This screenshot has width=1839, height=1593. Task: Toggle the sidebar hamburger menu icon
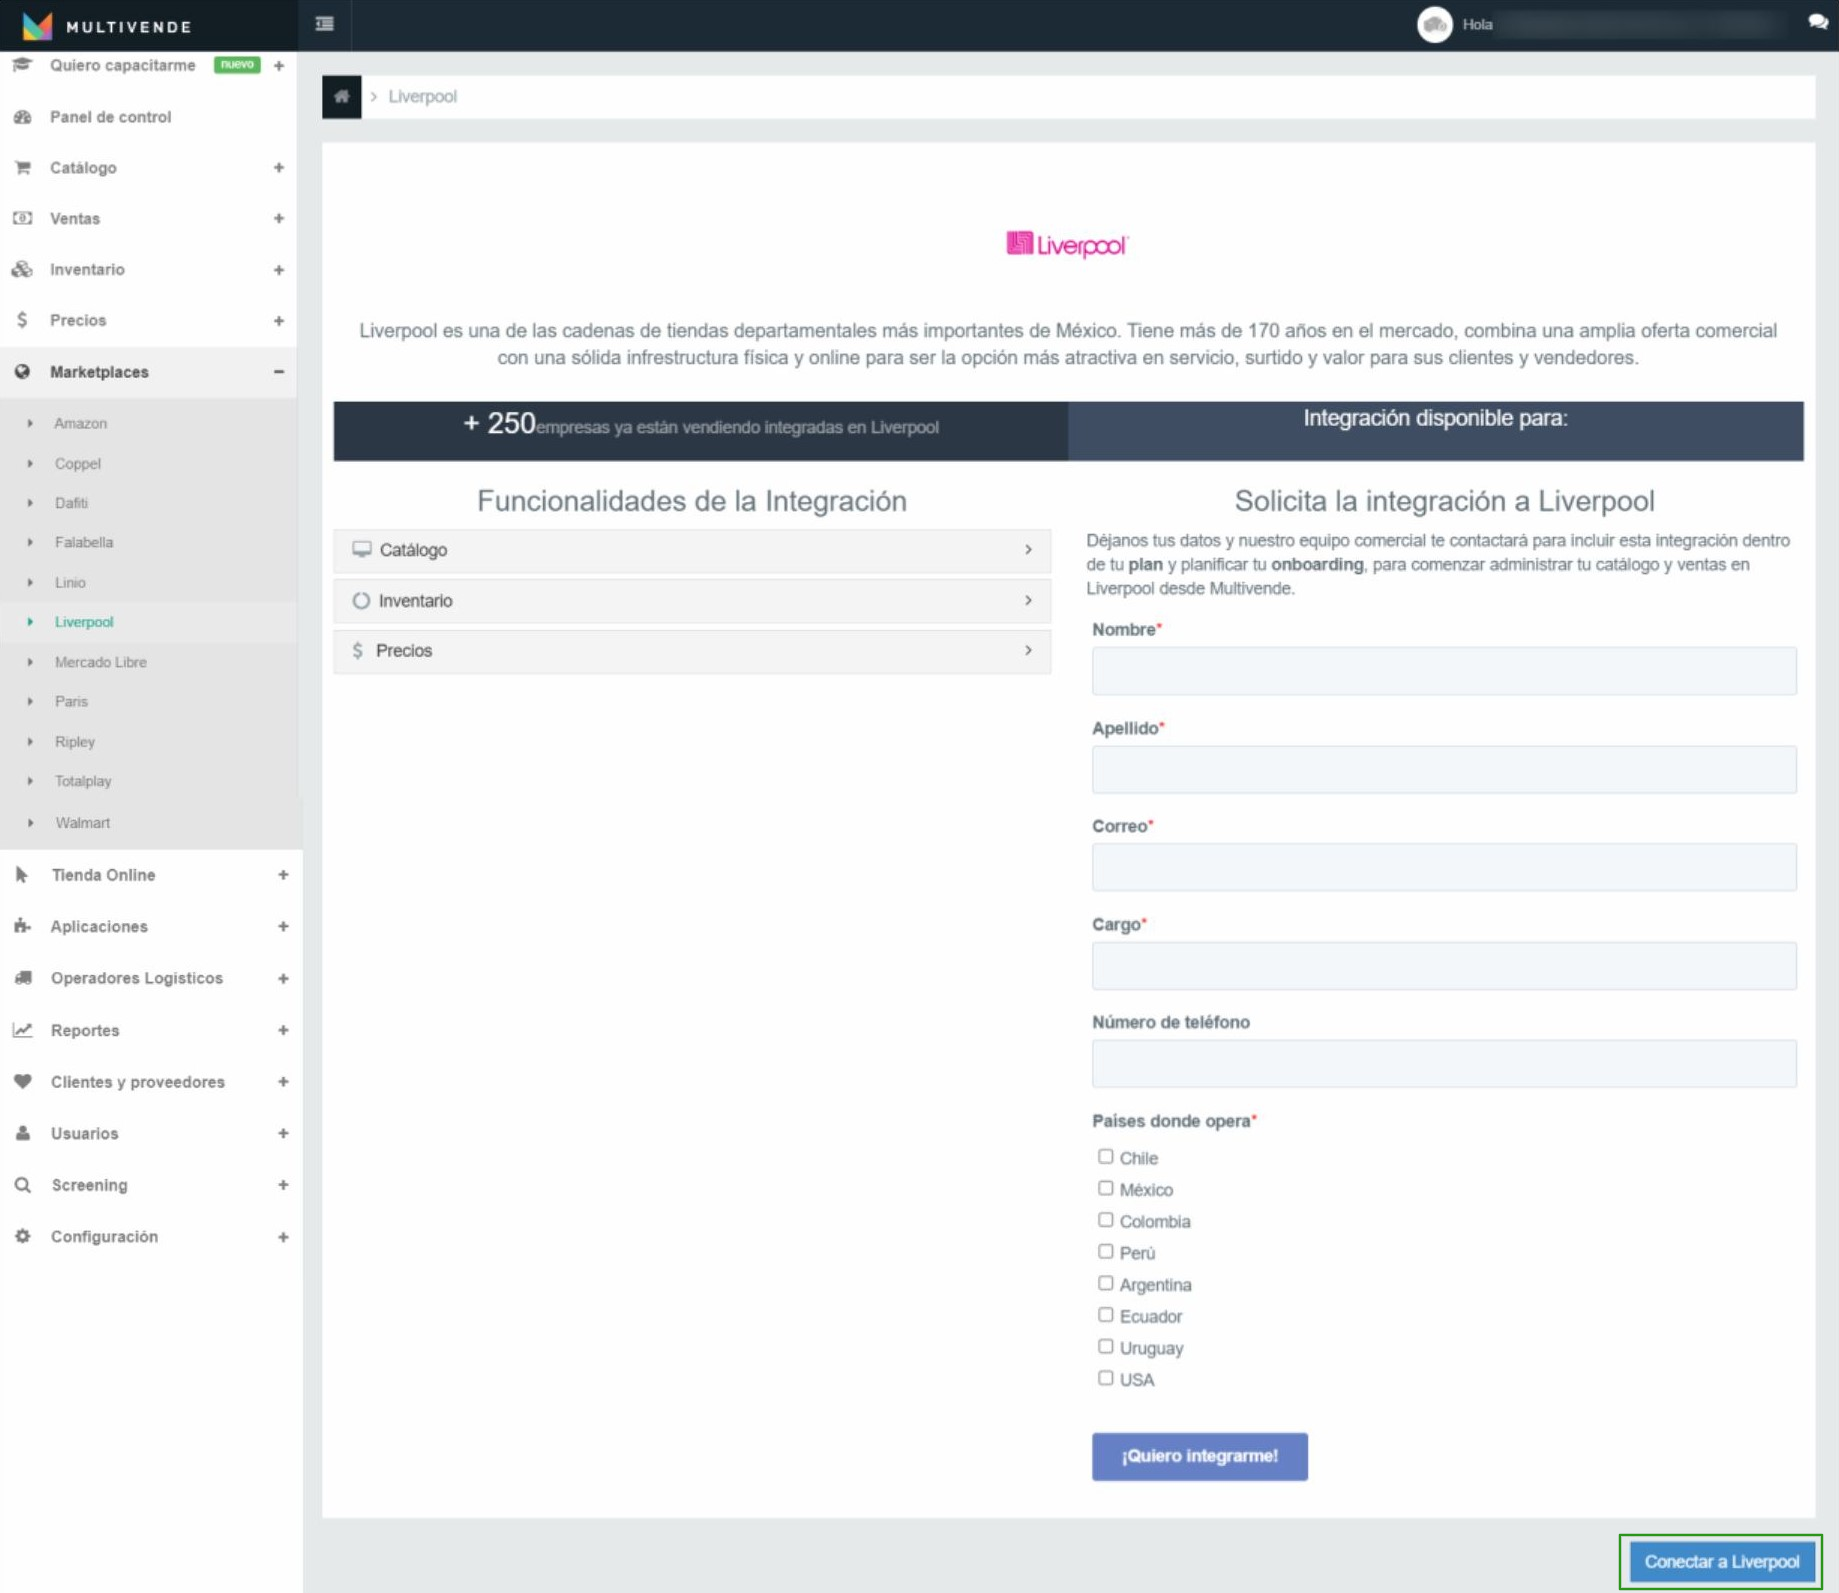click(x=325, y=24)
